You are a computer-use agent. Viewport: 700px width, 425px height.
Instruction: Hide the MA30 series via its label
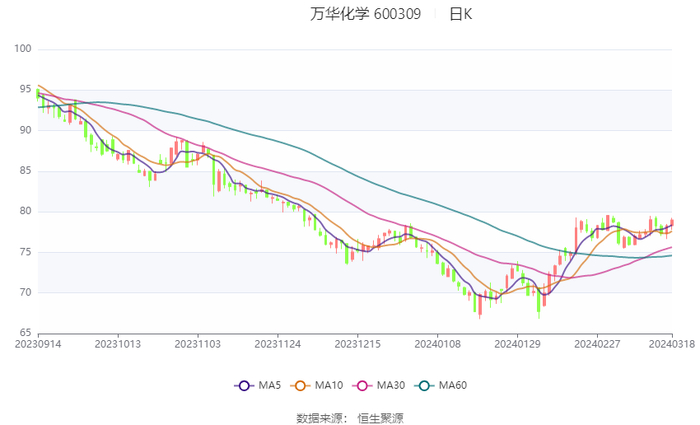click(x=390, y=385)
